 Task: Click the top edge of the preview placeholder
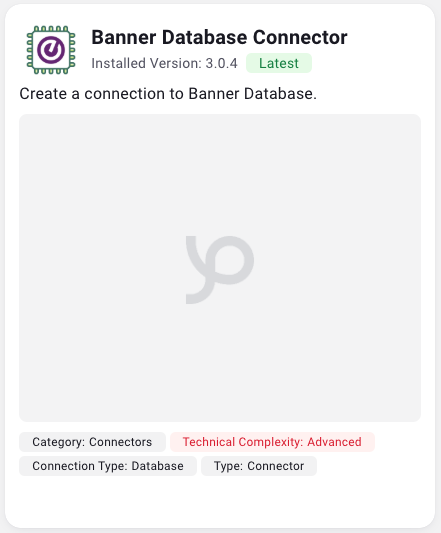tap(220, 115)
